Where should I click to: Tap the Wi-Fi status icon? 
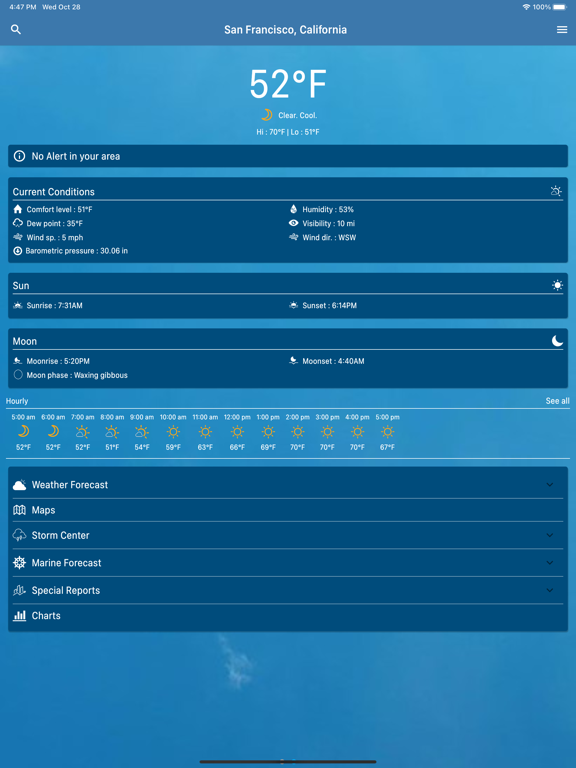(x=527, y=7)
